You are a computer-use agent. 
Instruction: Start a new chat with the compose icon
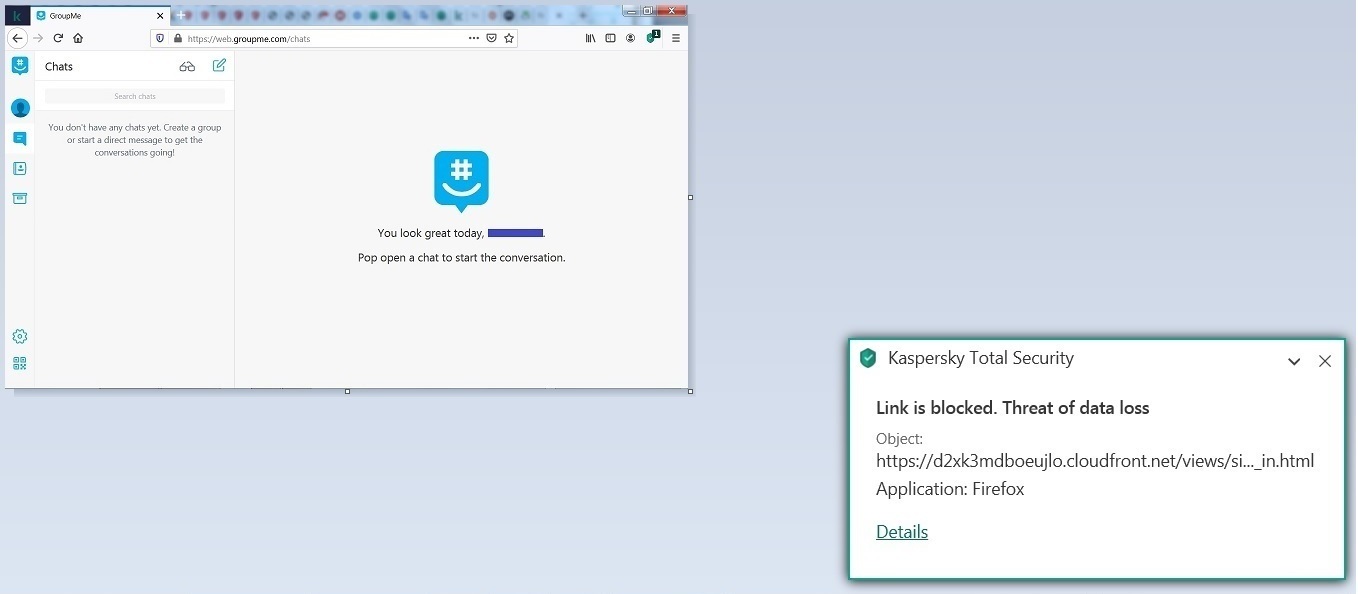219,66
